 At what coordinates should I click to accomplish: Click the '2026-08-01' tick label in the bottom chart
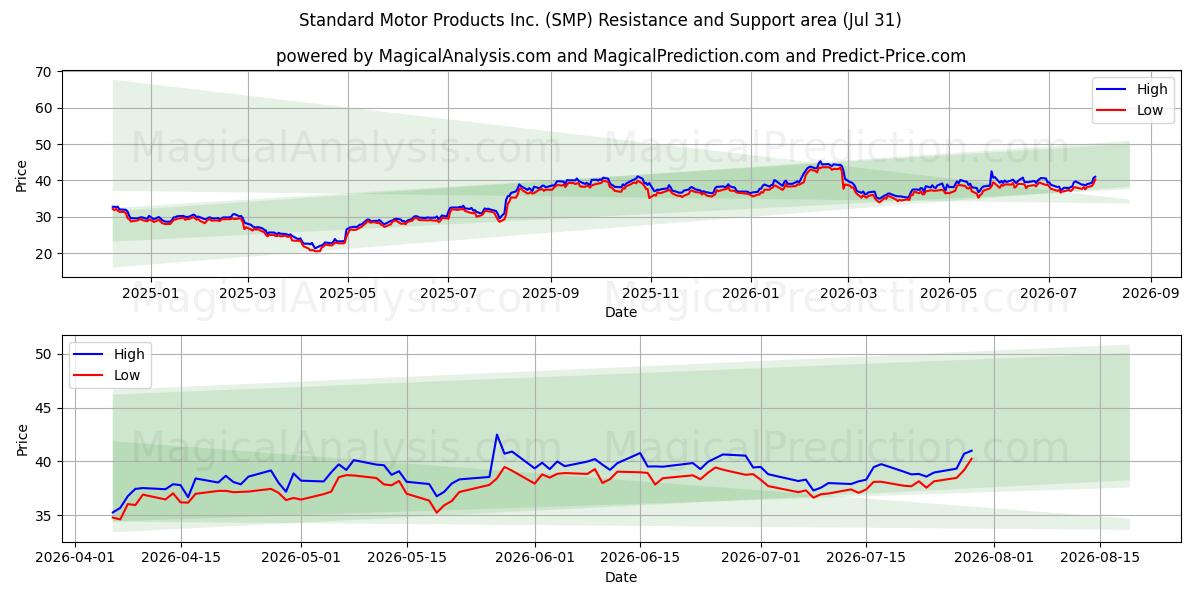coord(994,559)
